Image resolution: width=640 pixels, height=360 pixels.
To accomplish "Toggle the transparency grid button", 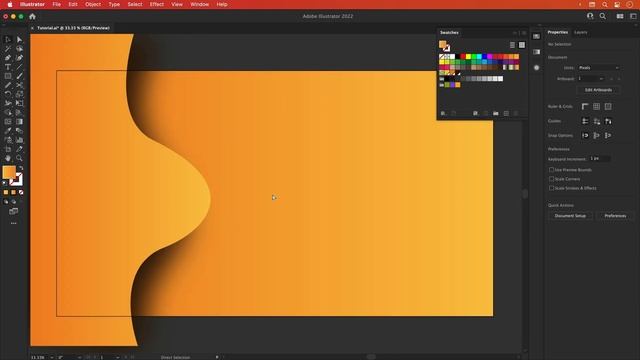I will [608, 107].
